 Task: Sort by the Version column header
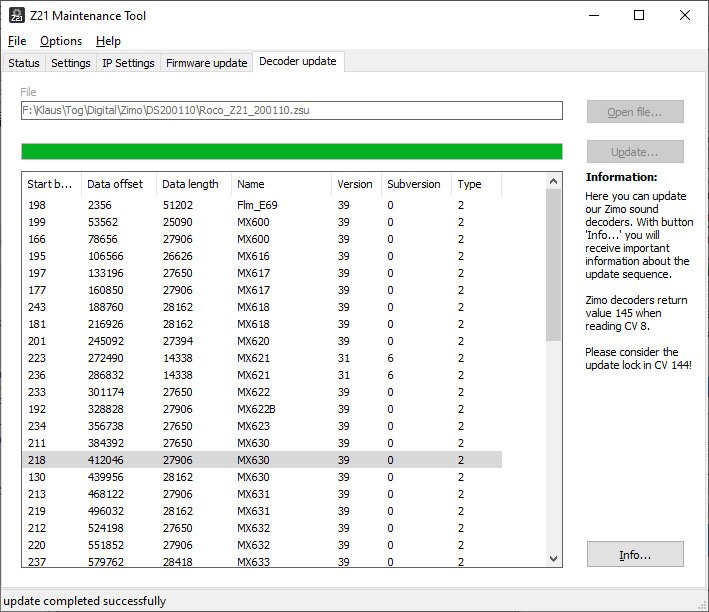point(356,184)
